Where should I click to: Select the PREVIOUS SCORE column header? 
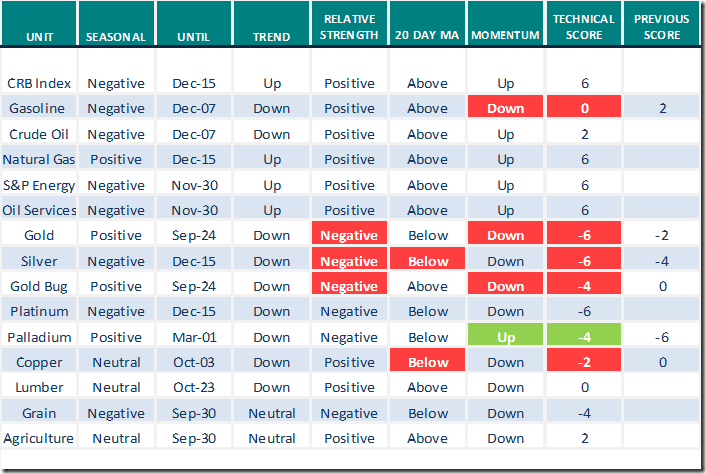(660, 28)
